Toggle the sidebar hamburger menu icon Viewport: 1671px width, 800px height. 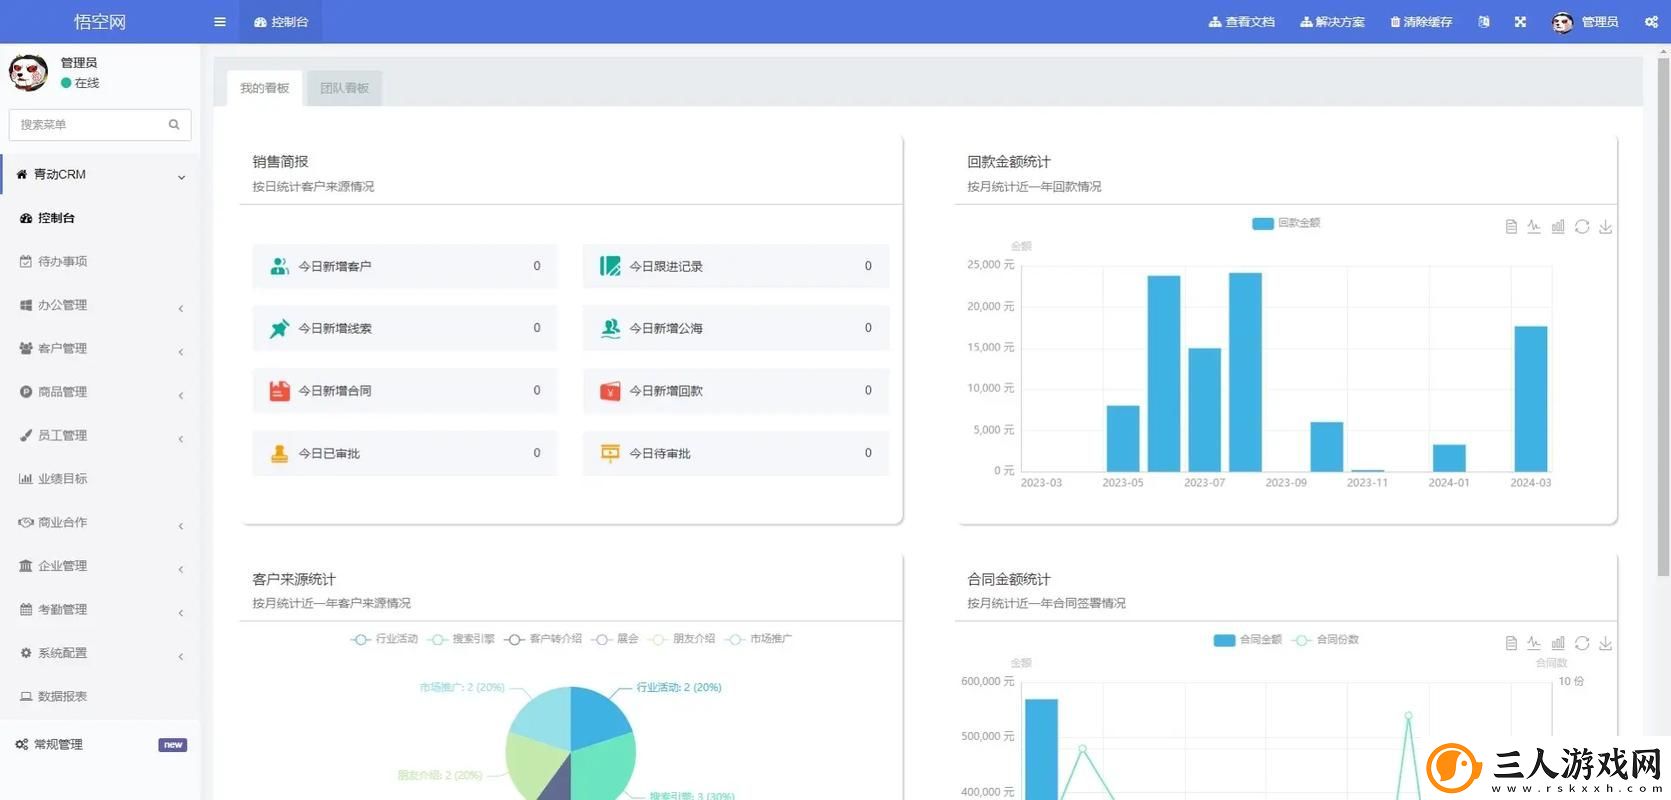[220, 22]
